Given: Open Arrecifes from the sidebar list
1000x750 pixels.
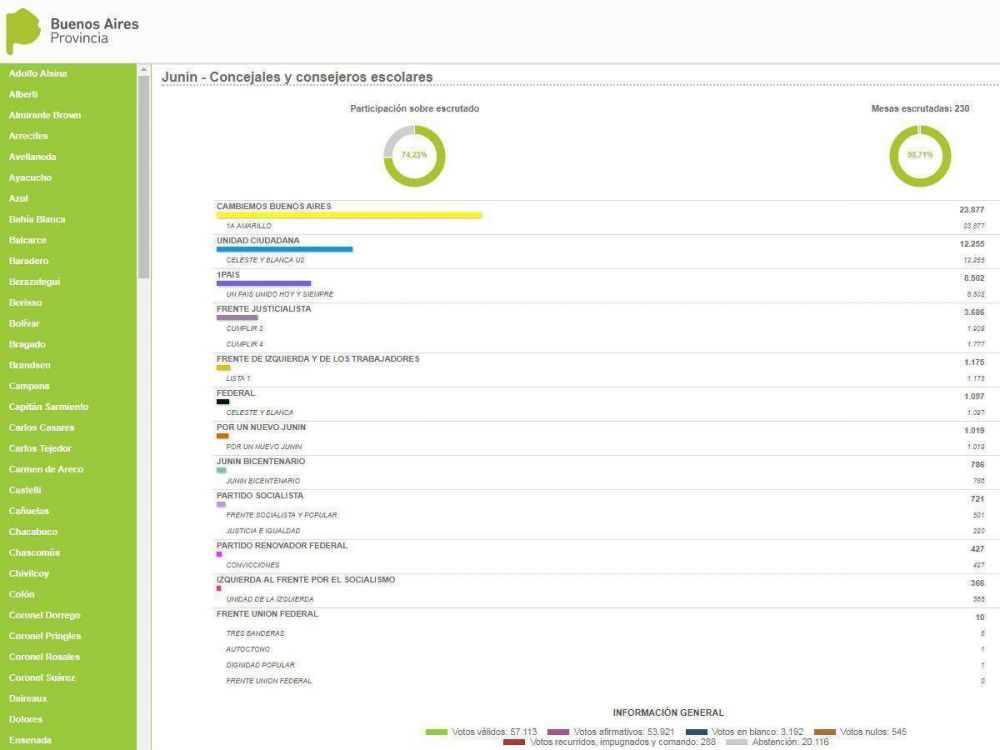Looking at the screenshot, I should (x=28, y=136).
